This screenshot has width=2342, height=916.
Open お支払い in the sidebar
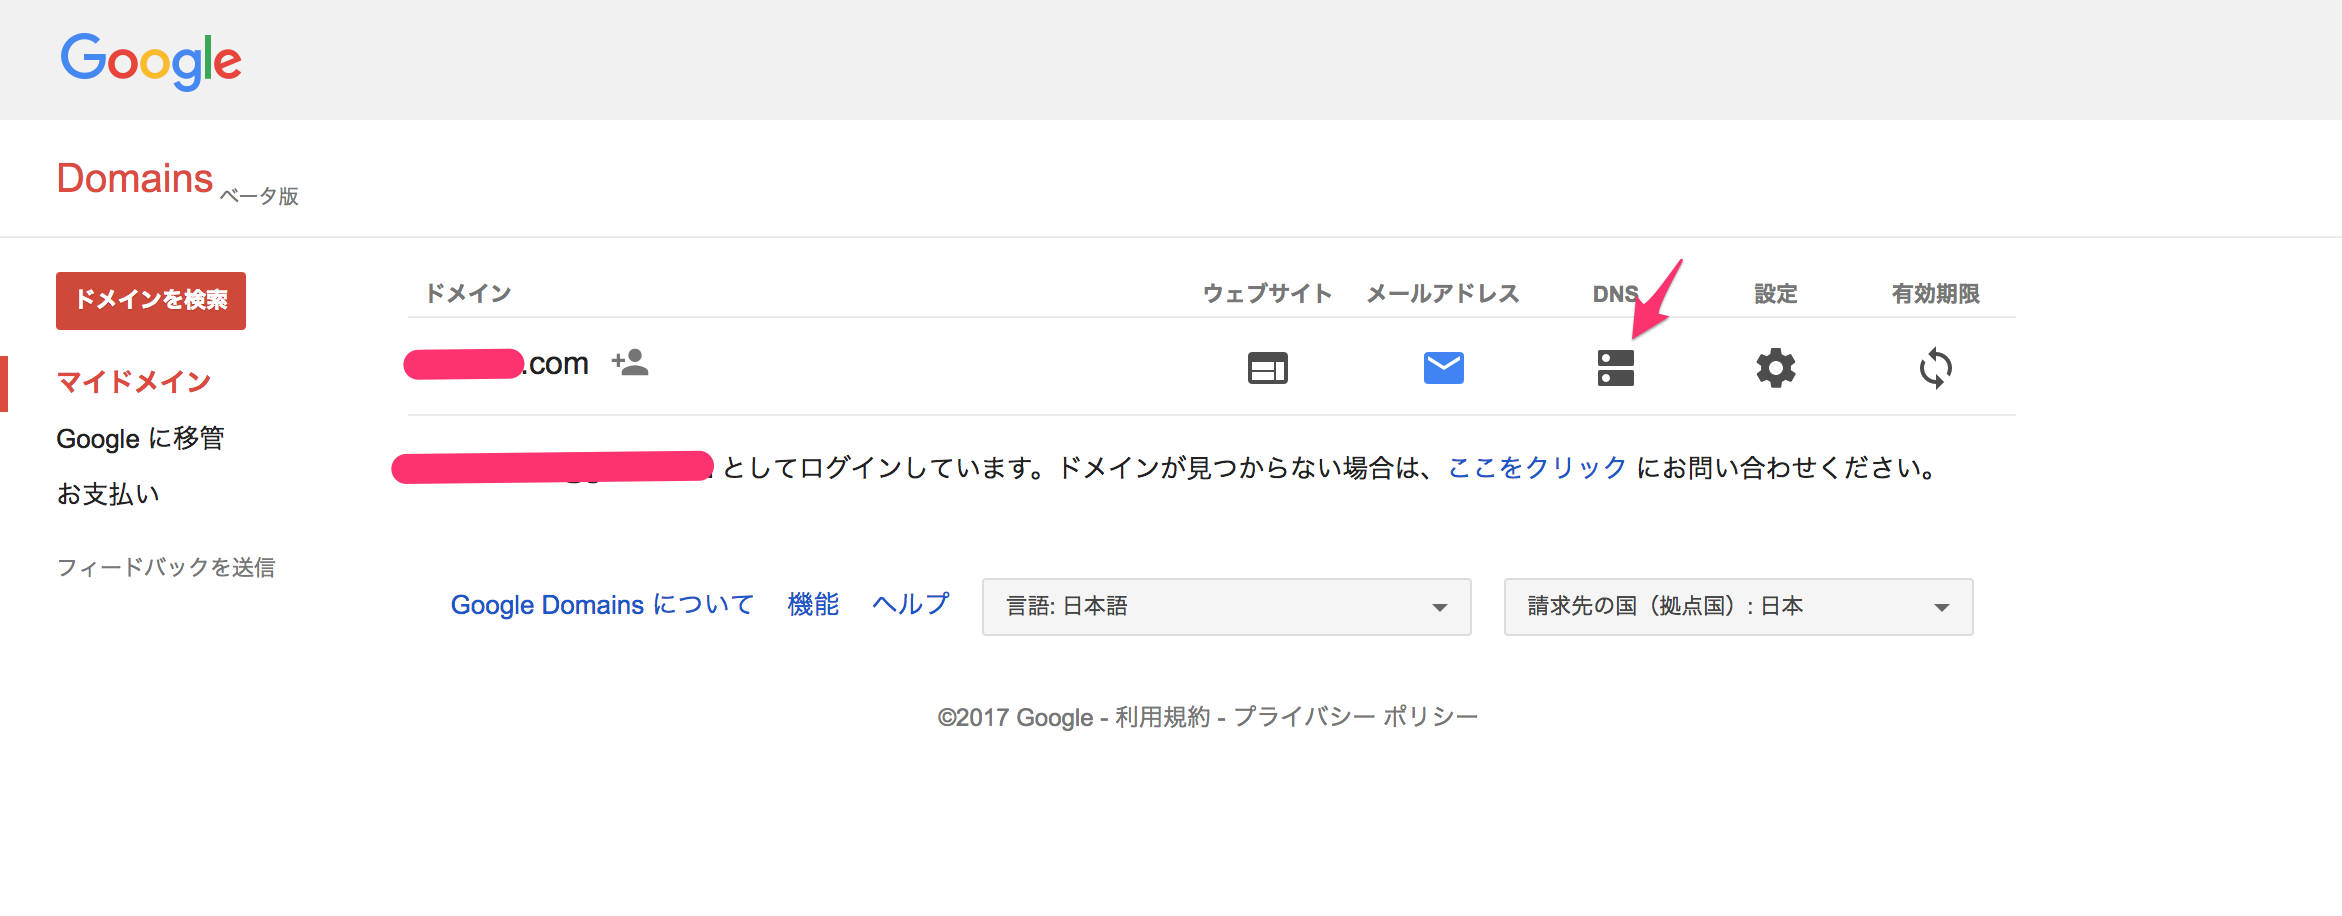108,494
